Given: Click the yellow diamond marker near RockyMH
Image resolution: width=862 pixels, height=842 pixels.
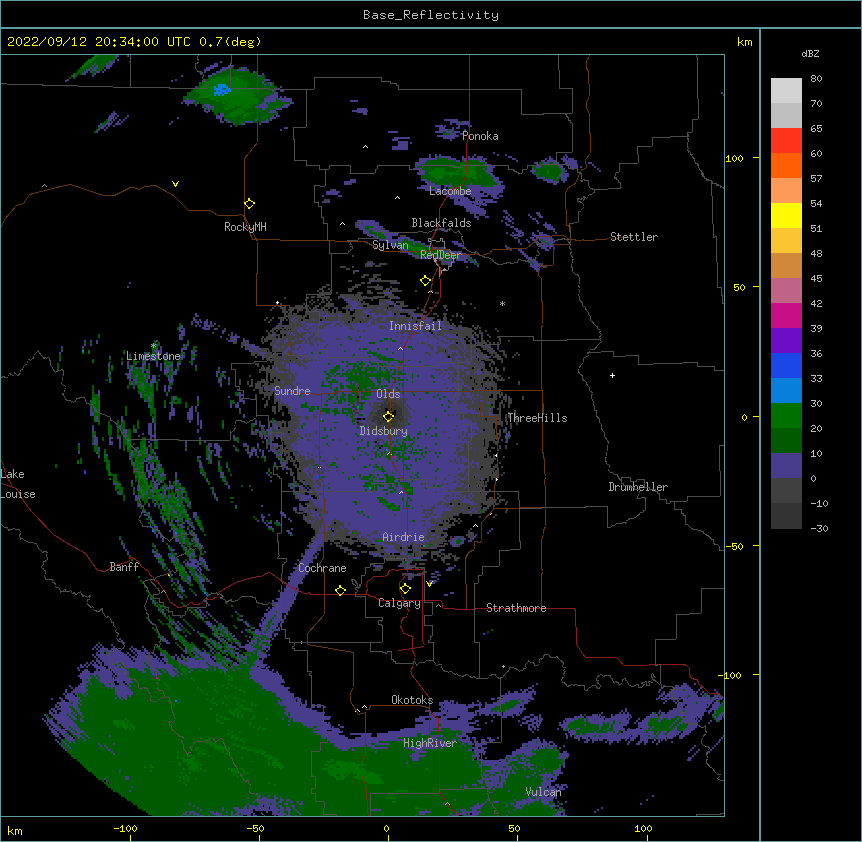Looking at the screenshot, I should click(x=250, y=204).
